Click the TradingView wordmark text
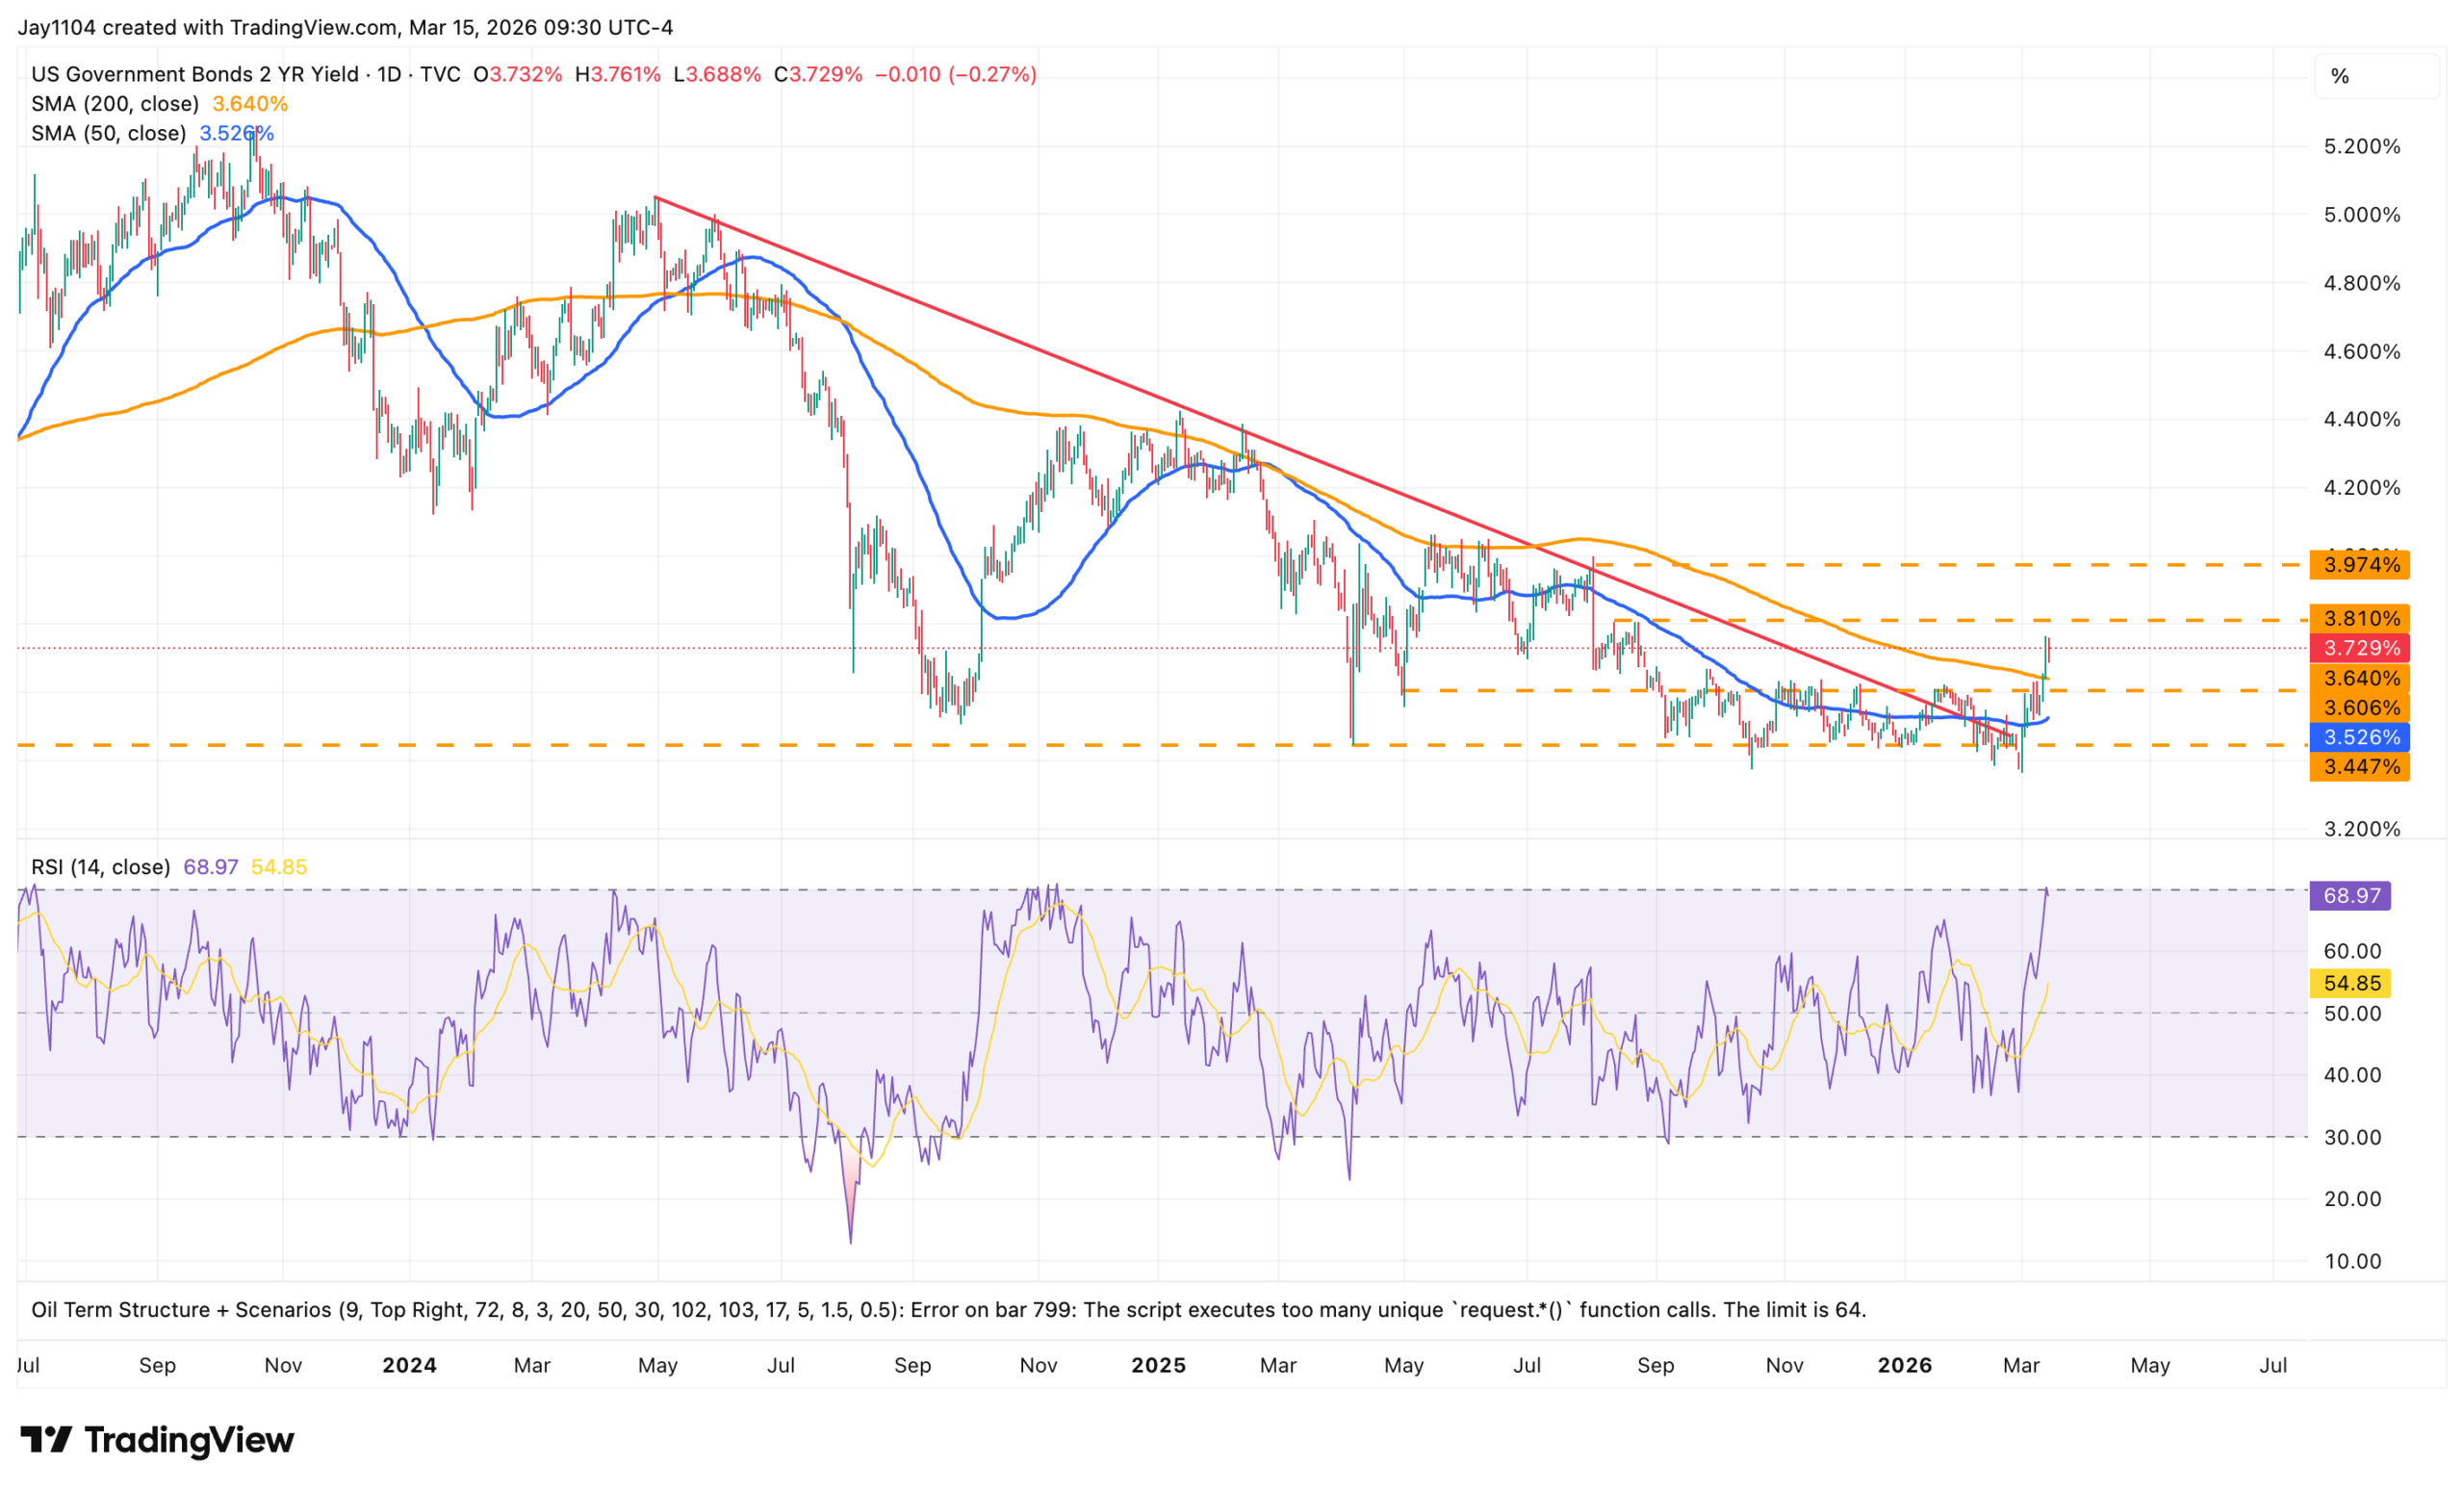Viewport: 2464px width, 1492px height. [x=189, y=1440]
